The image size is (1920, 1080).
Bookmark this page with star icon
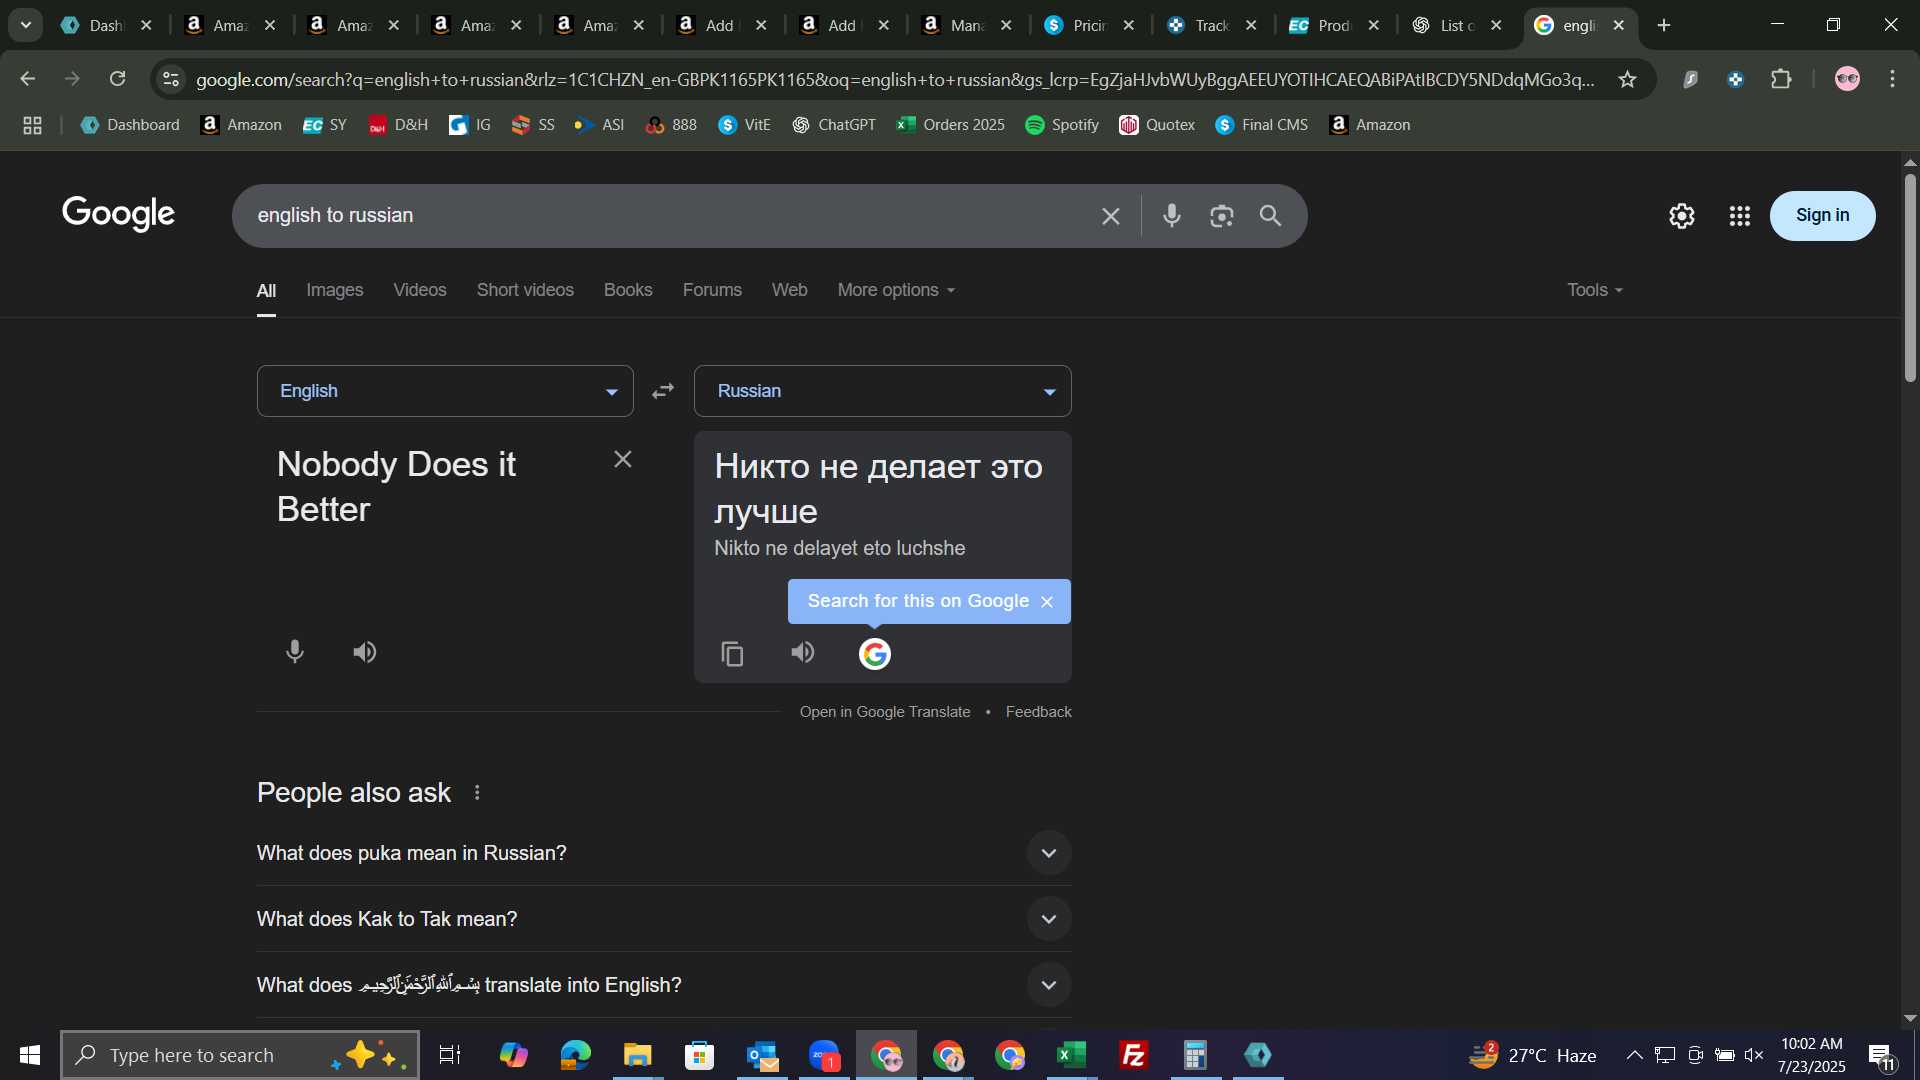pos(1627,79)
